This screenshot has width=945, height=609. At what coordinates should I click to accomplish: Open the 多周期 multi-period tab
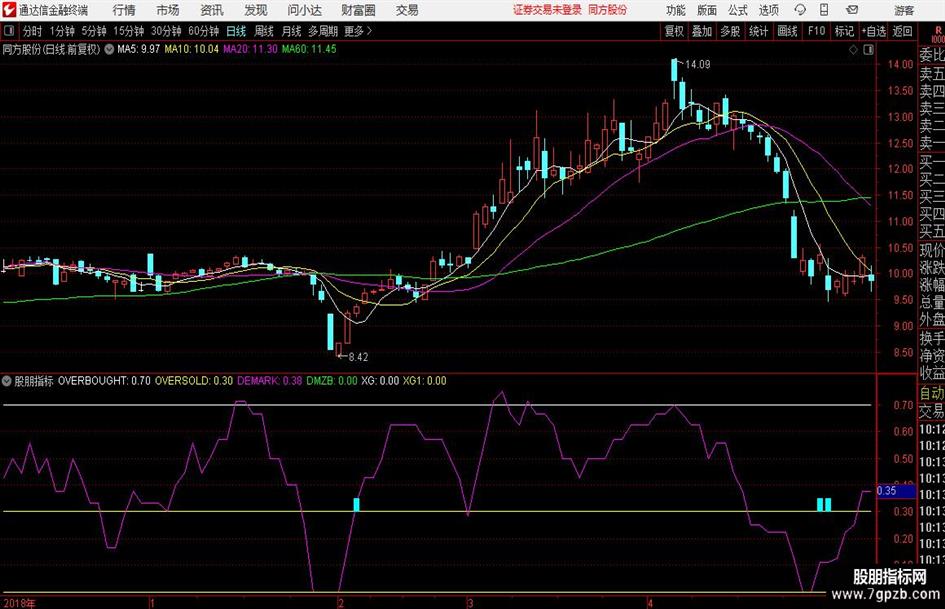[x=323, y=31]
